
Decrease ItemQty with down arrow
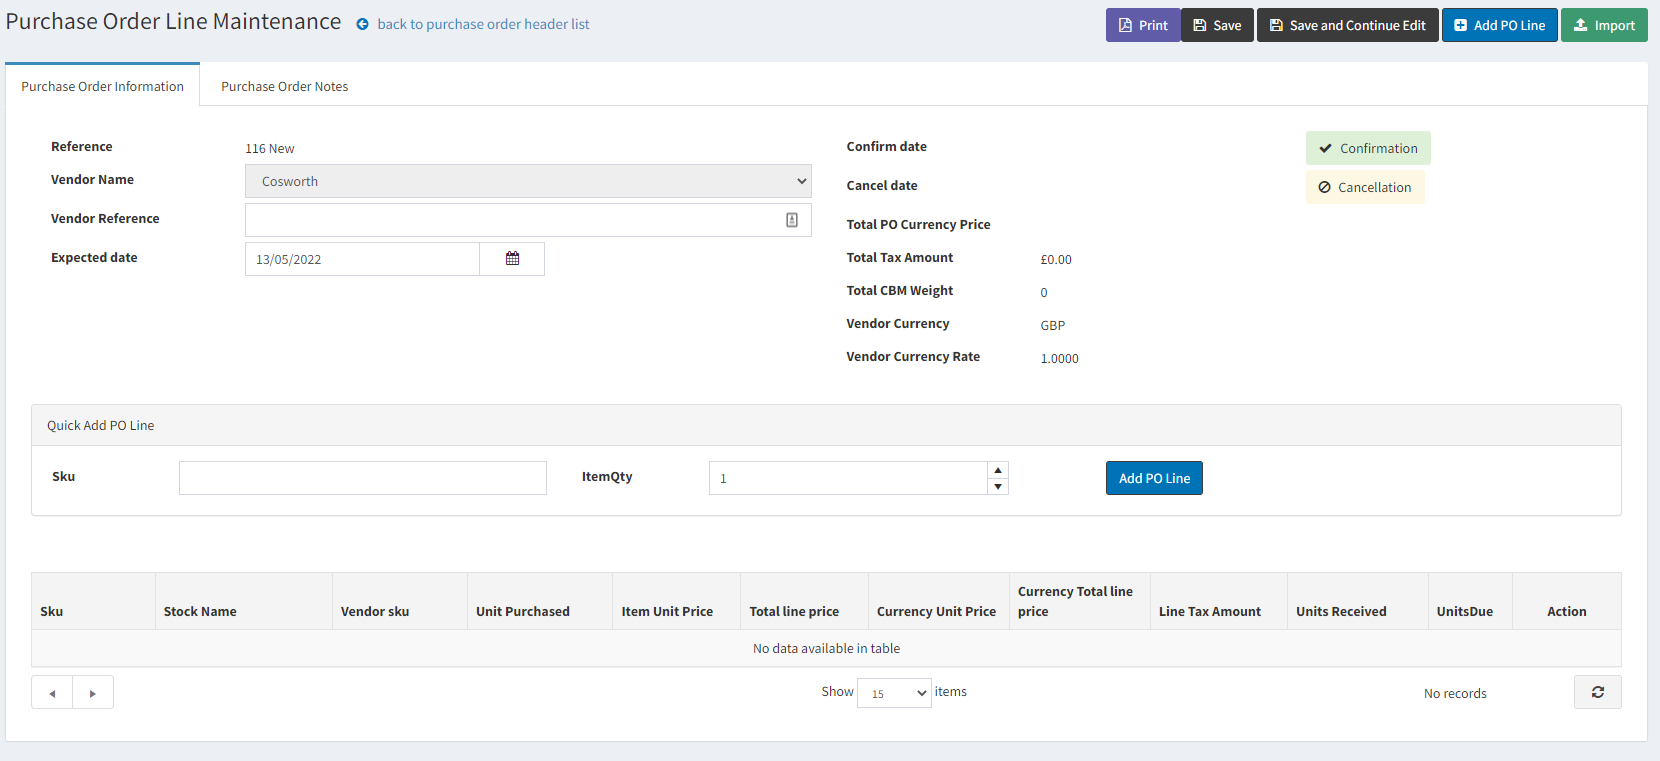point(997,487)
